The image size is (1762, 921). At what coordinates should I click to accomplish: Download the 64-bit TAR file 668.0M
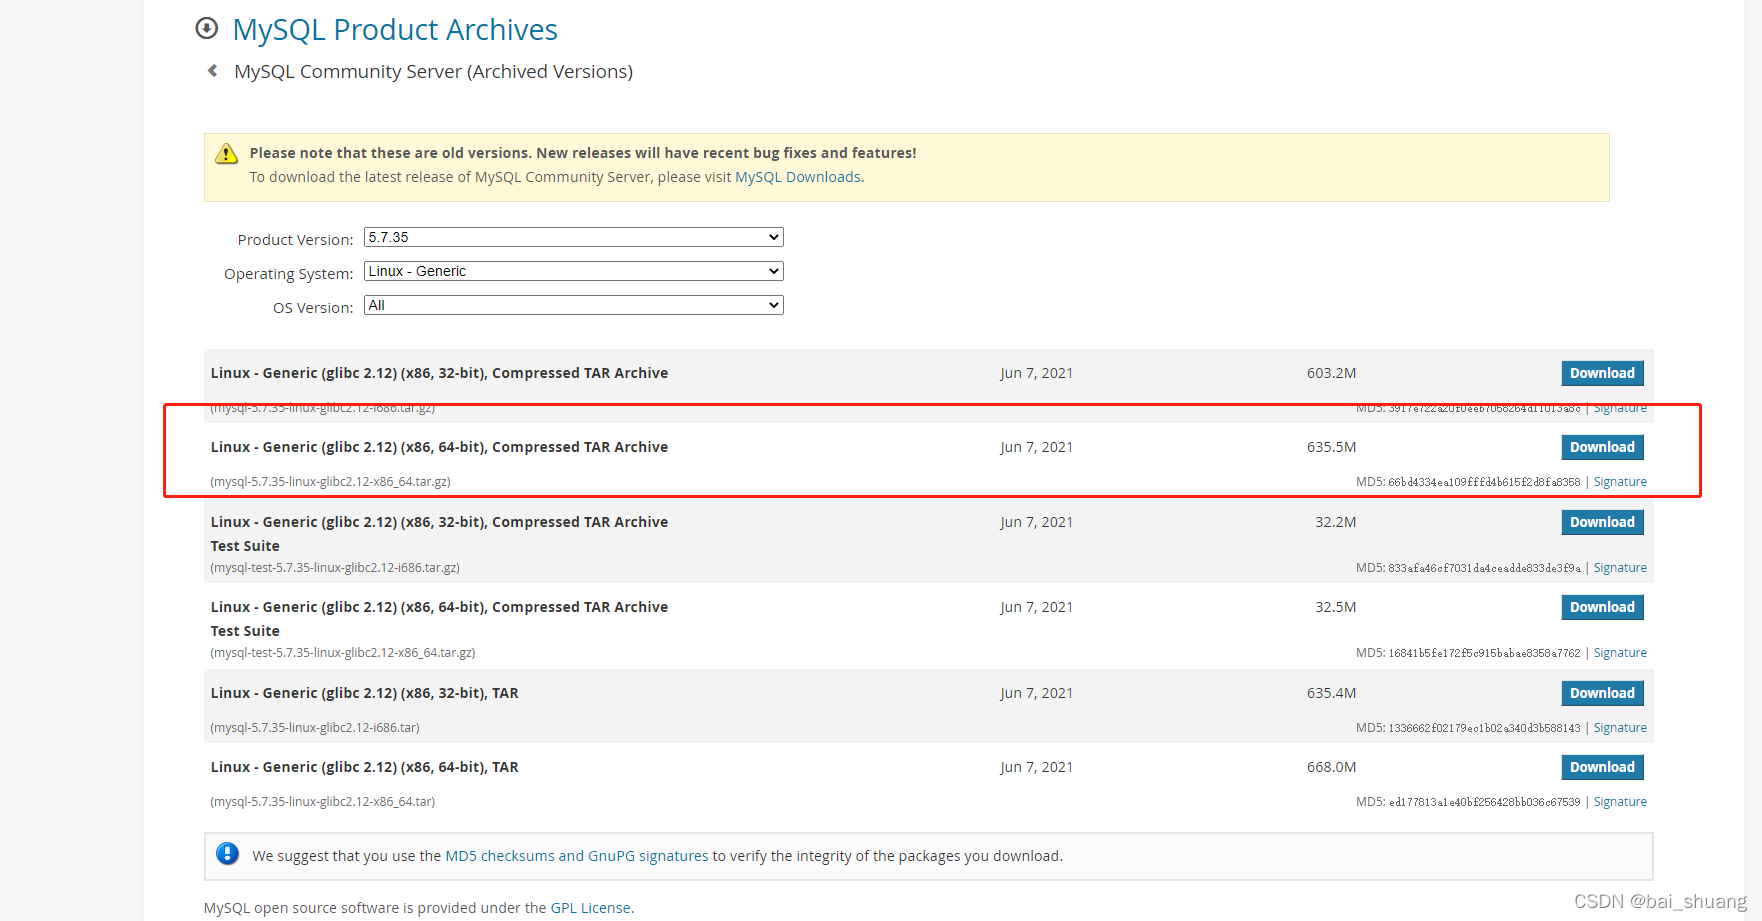pyautogui.click(x=1601, y=768)
